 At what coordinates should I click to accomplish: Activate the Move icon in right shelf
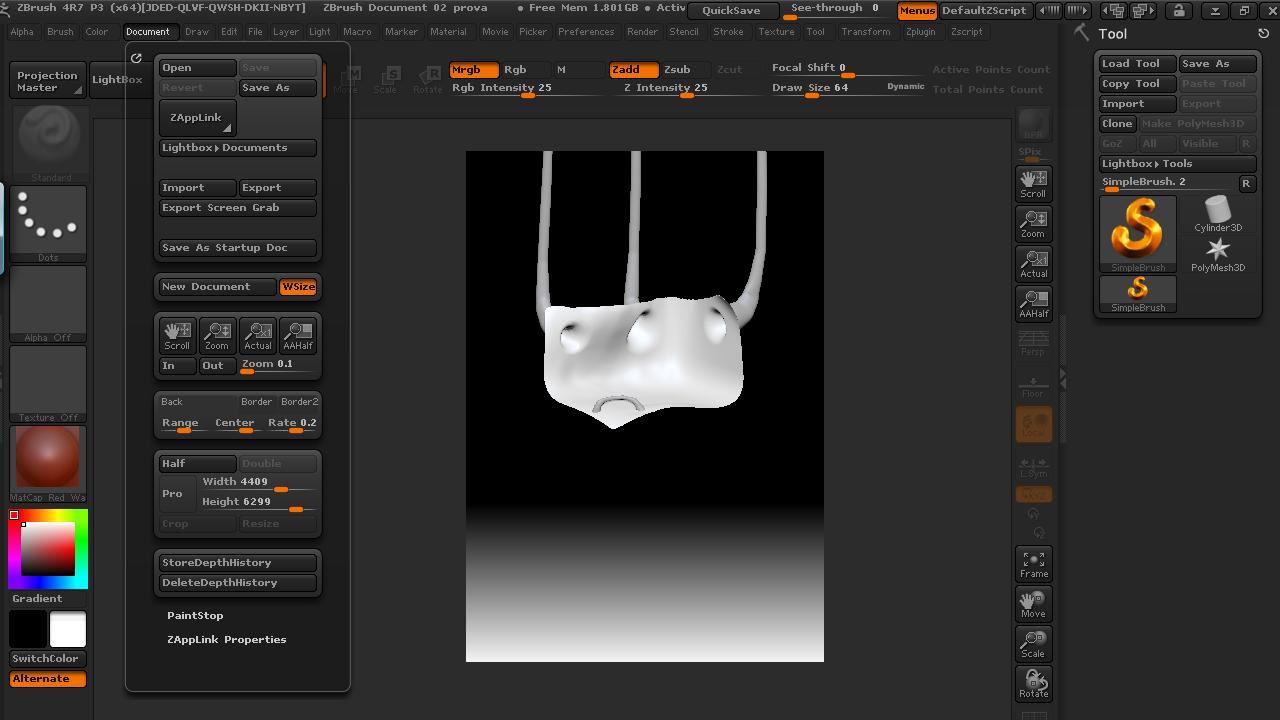(1033, 604)
